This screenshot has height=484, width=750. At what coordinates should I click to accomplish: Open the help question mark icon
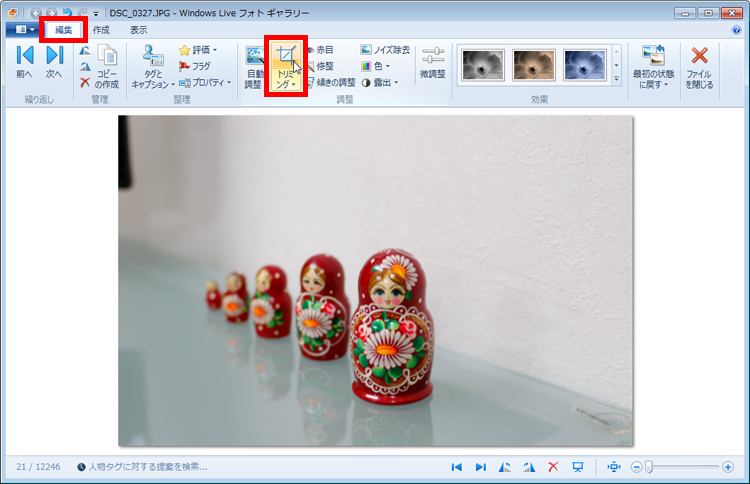[737, 30]
